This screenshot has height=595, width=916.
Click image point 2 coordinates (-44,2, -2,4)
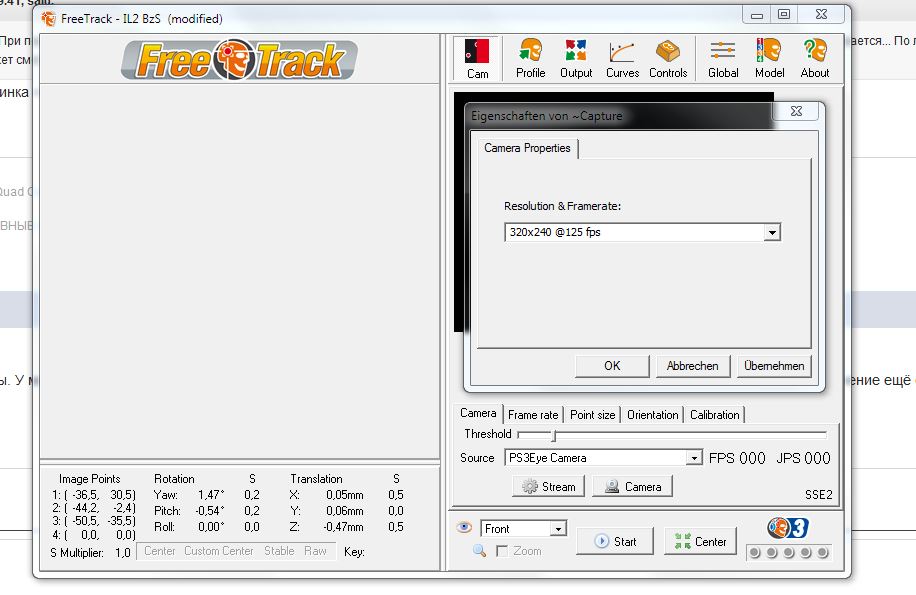click(x=100, y=507)
